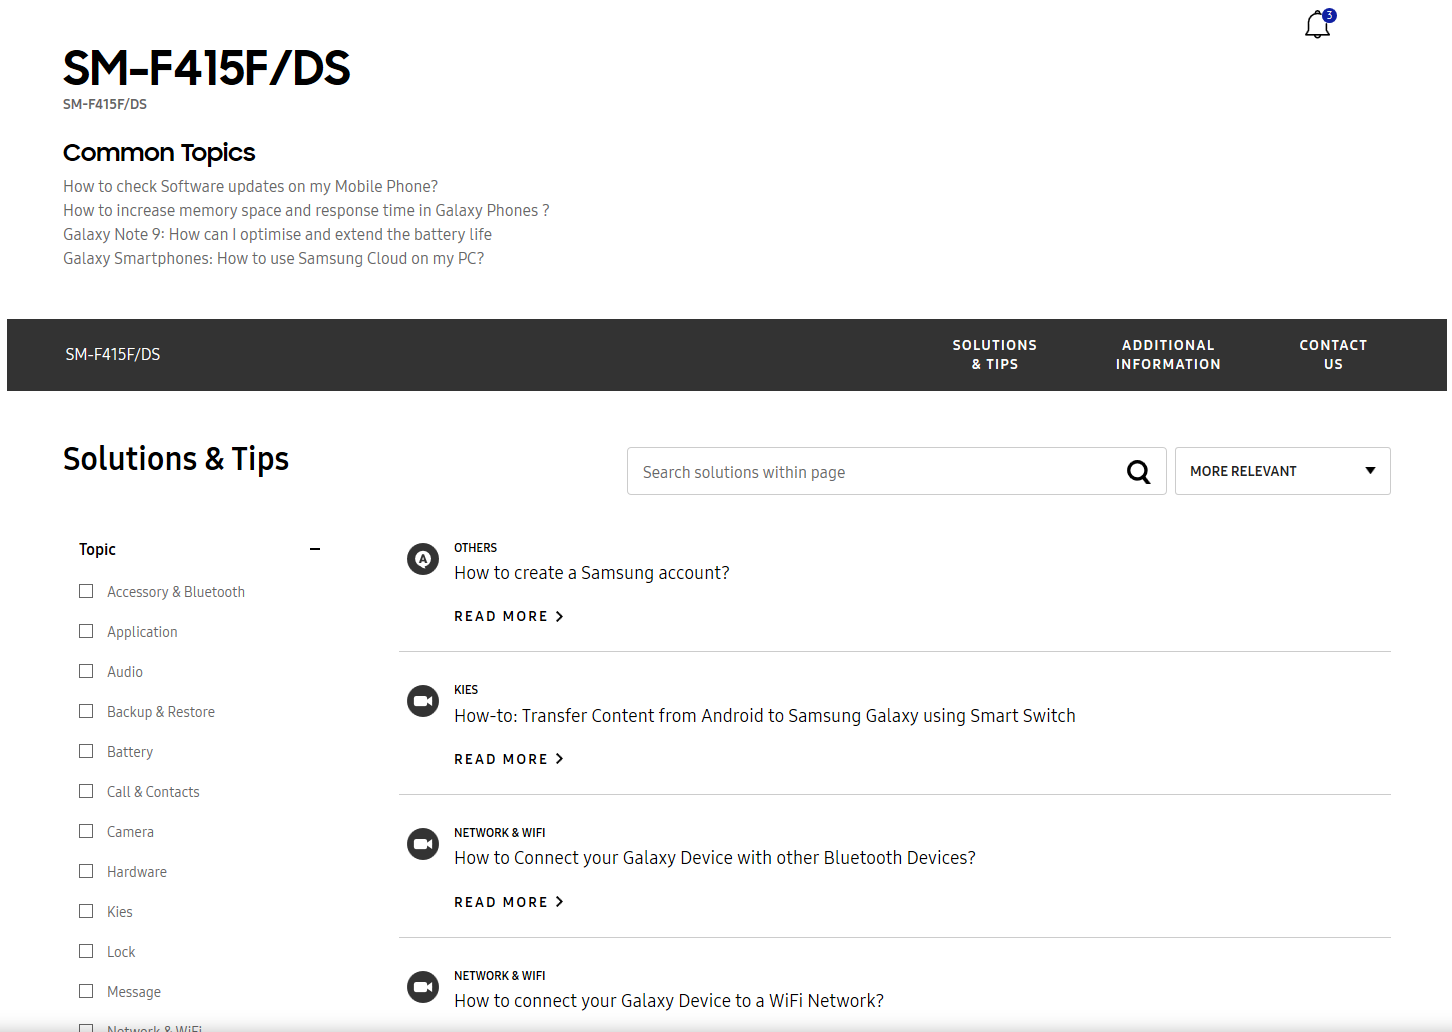Click the Bluetooth Devices video icon
Image resolution: width=1452 pixels, height=1032 pixels.
pos(423,844)
